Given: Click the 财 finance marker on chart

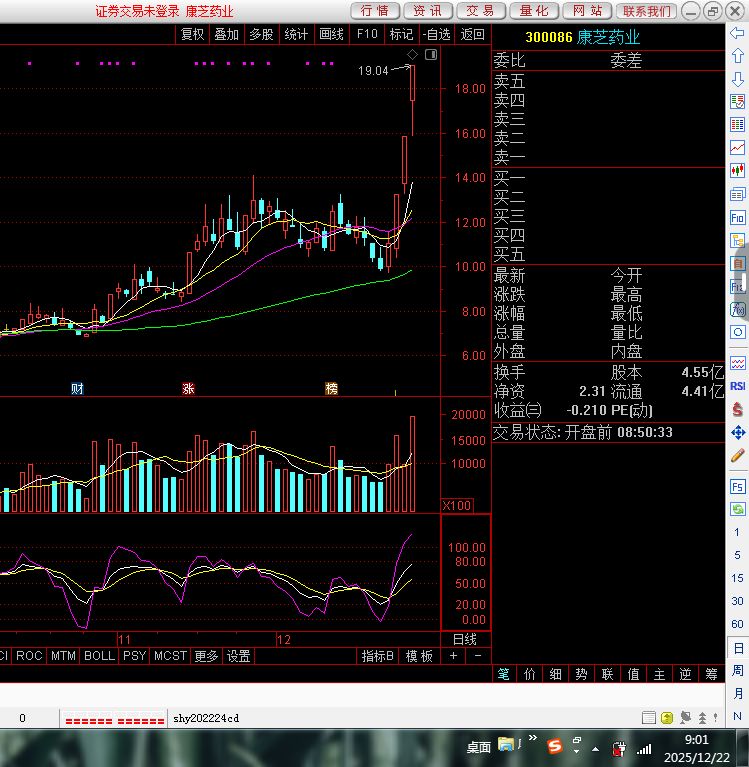Looking at the screenshot, I should tap(77, 389).
